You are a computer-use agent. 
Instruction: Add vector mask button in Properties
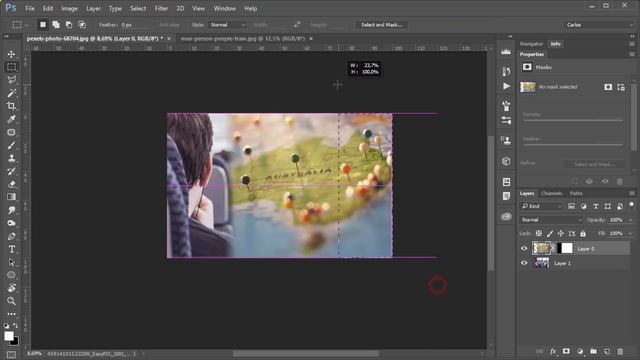click(x=621, y=87)
